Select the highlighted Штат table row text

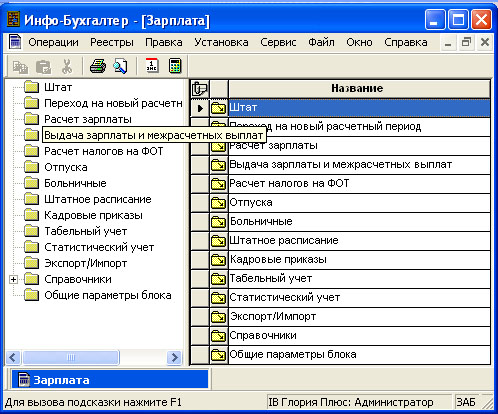(243, 108)
